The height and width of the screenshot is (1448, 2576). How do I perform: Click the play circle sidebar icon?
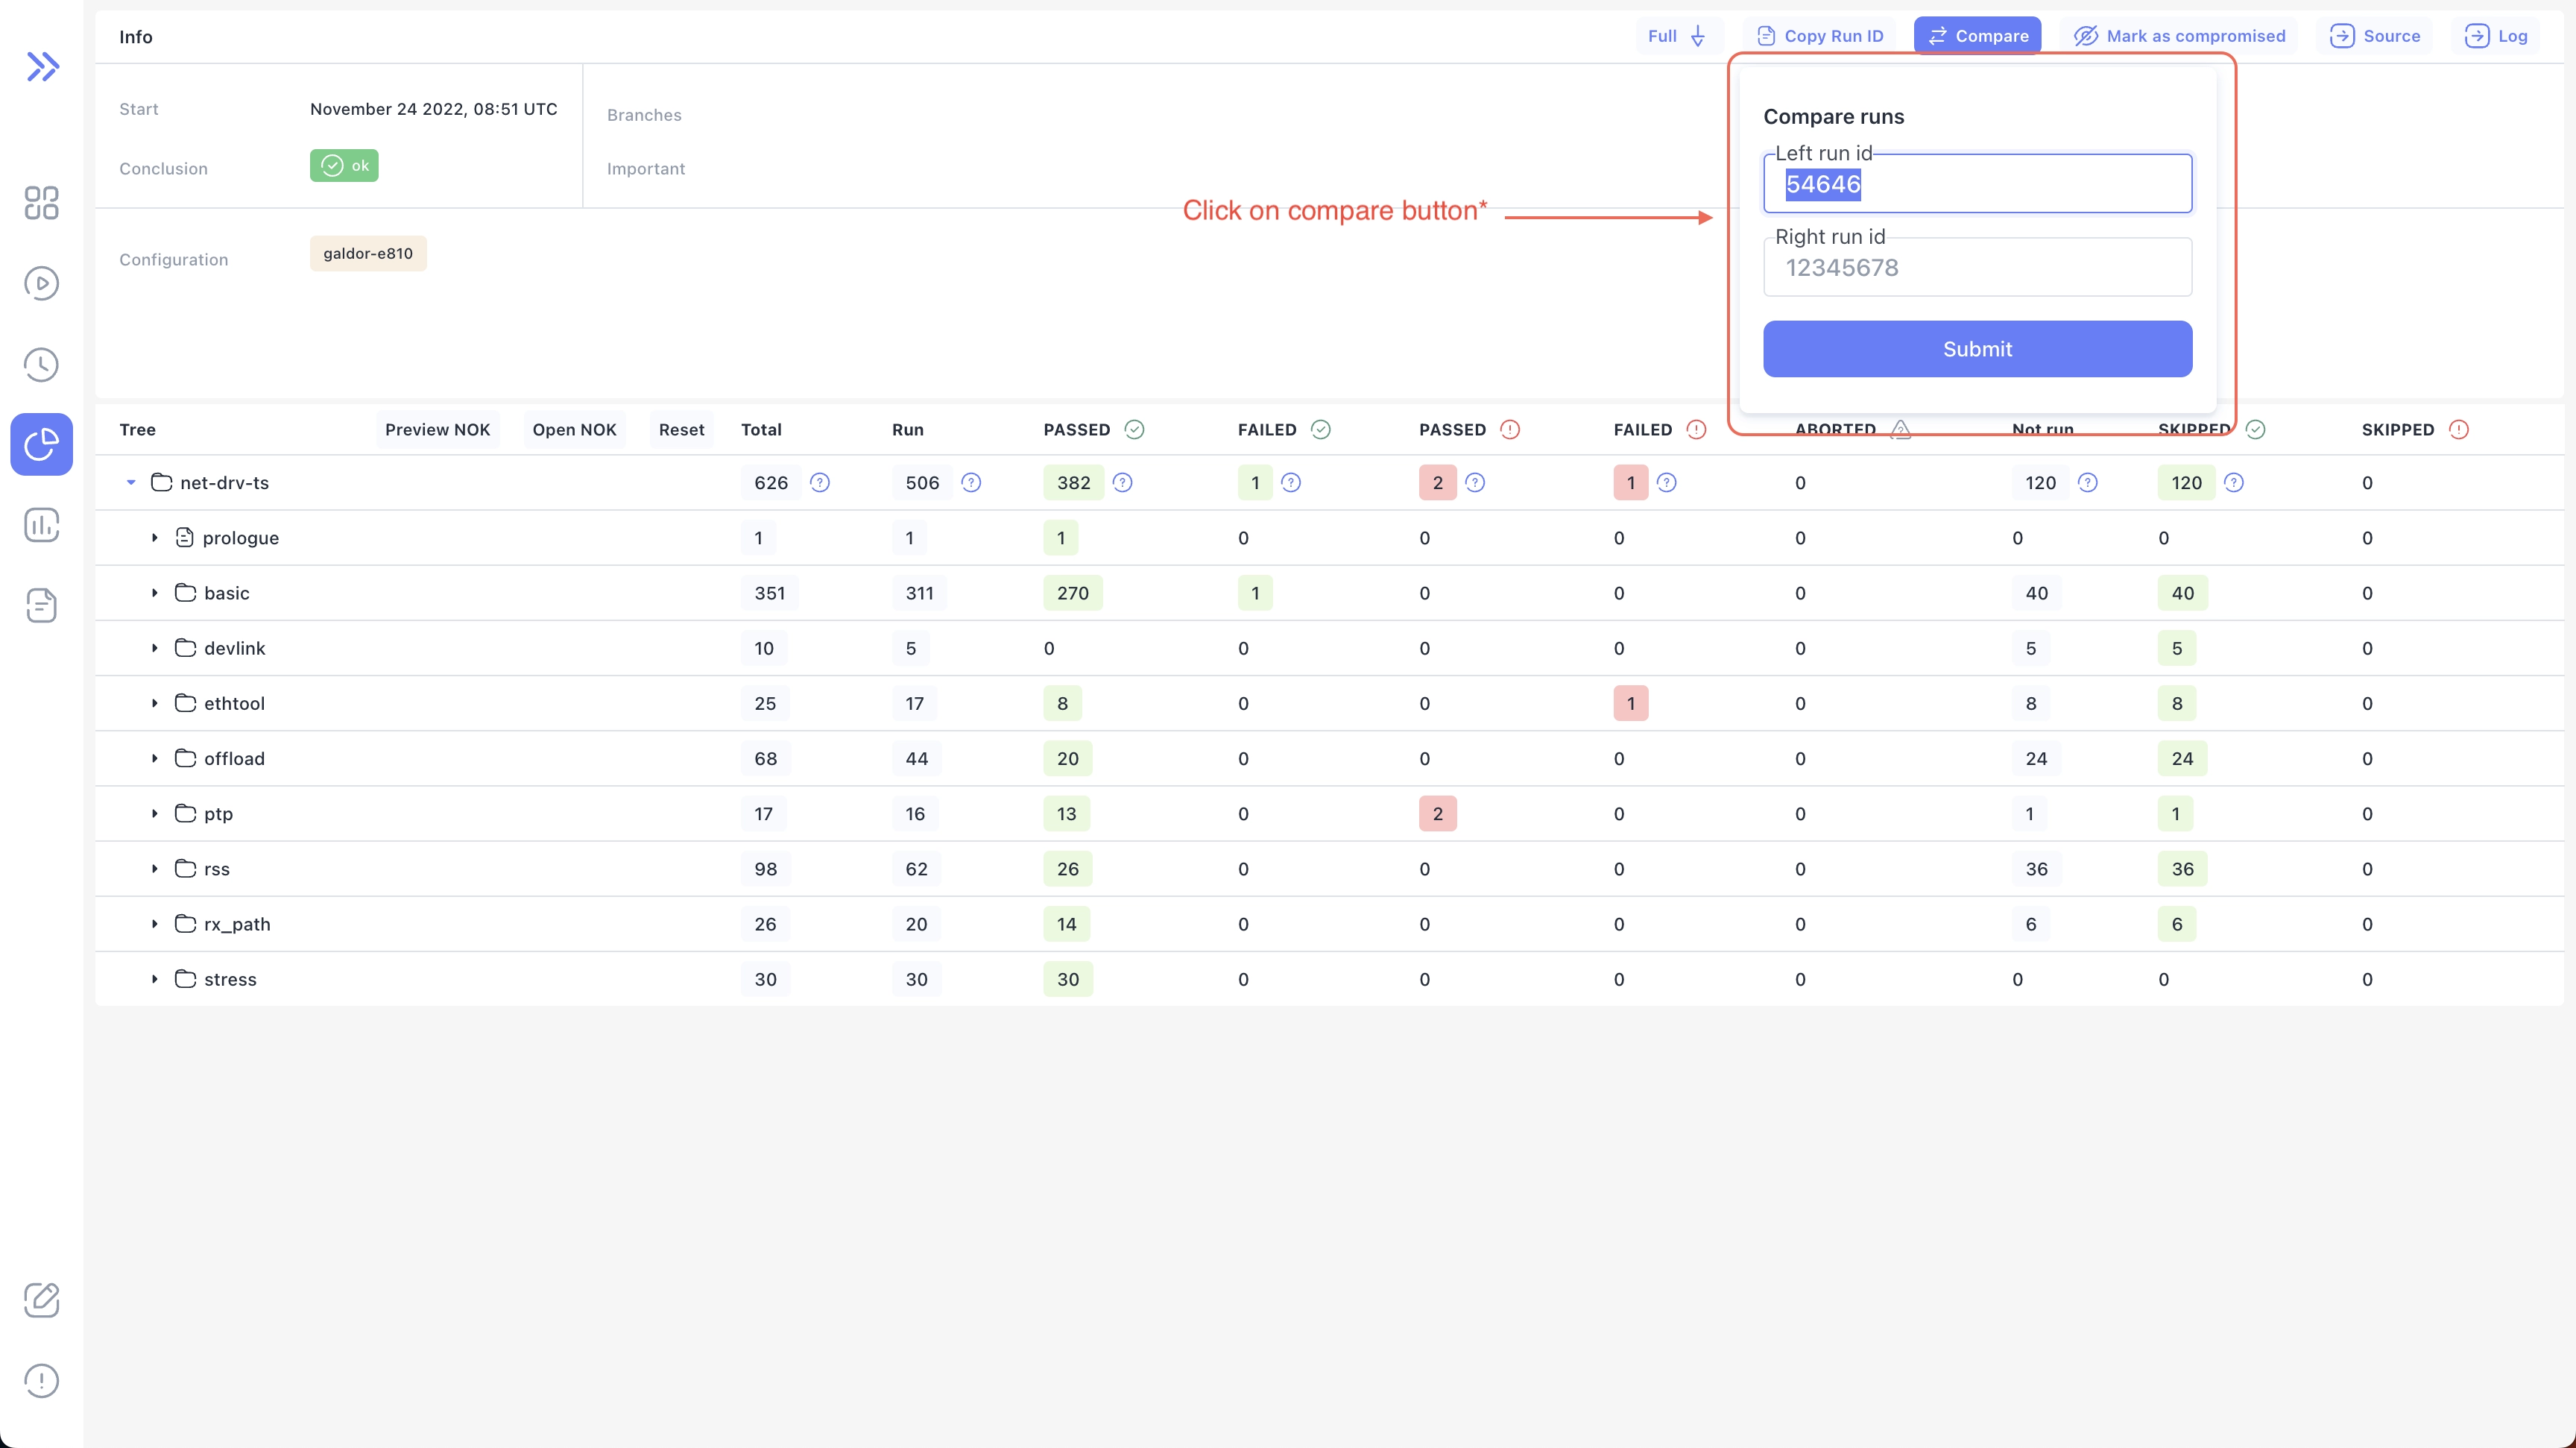(41, 283)
